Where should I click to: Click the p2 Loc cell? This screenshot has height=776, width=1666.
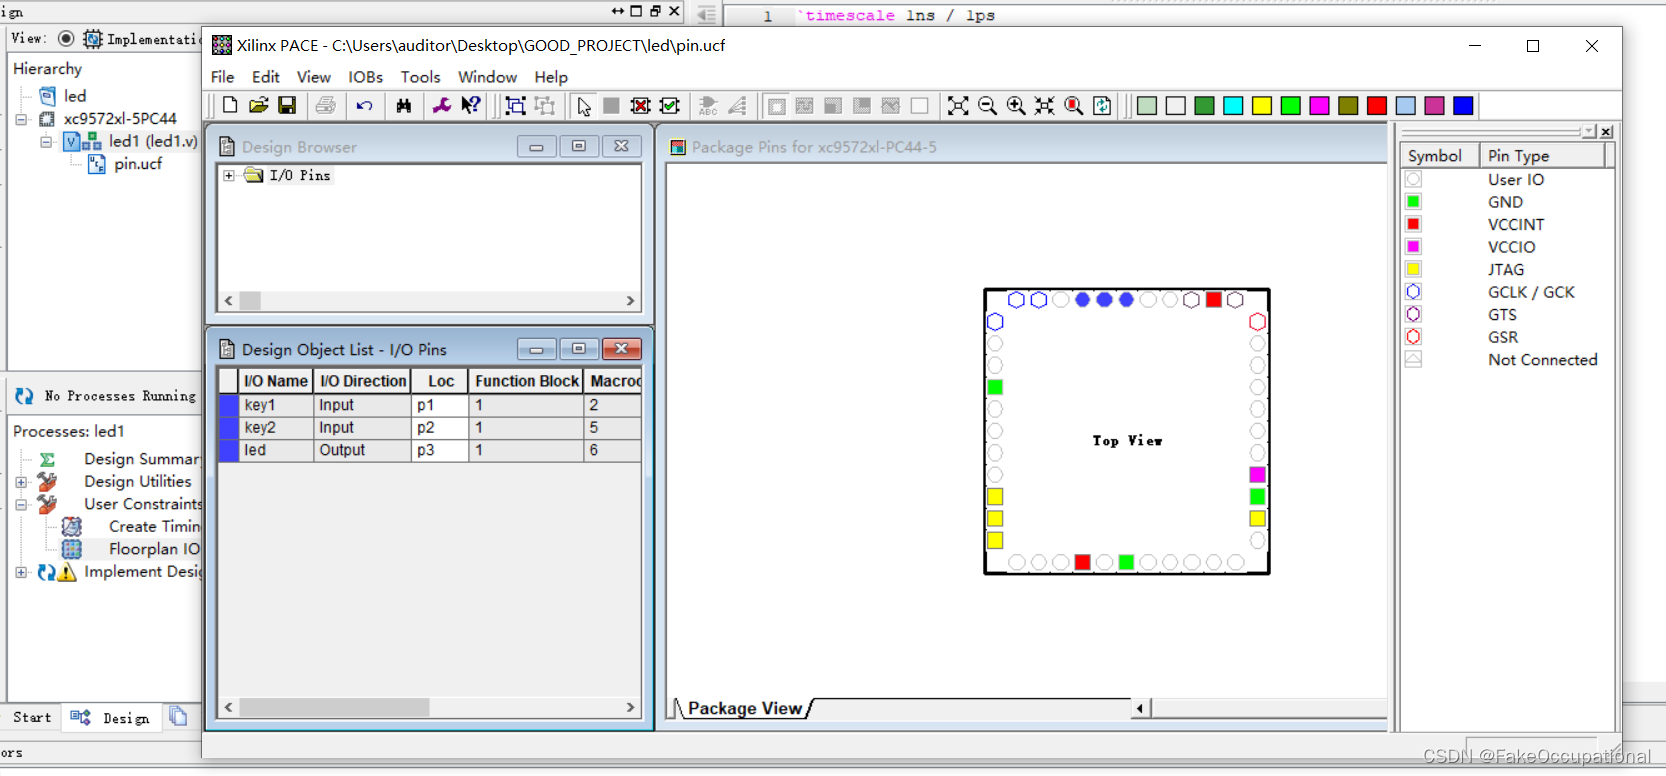440,428
